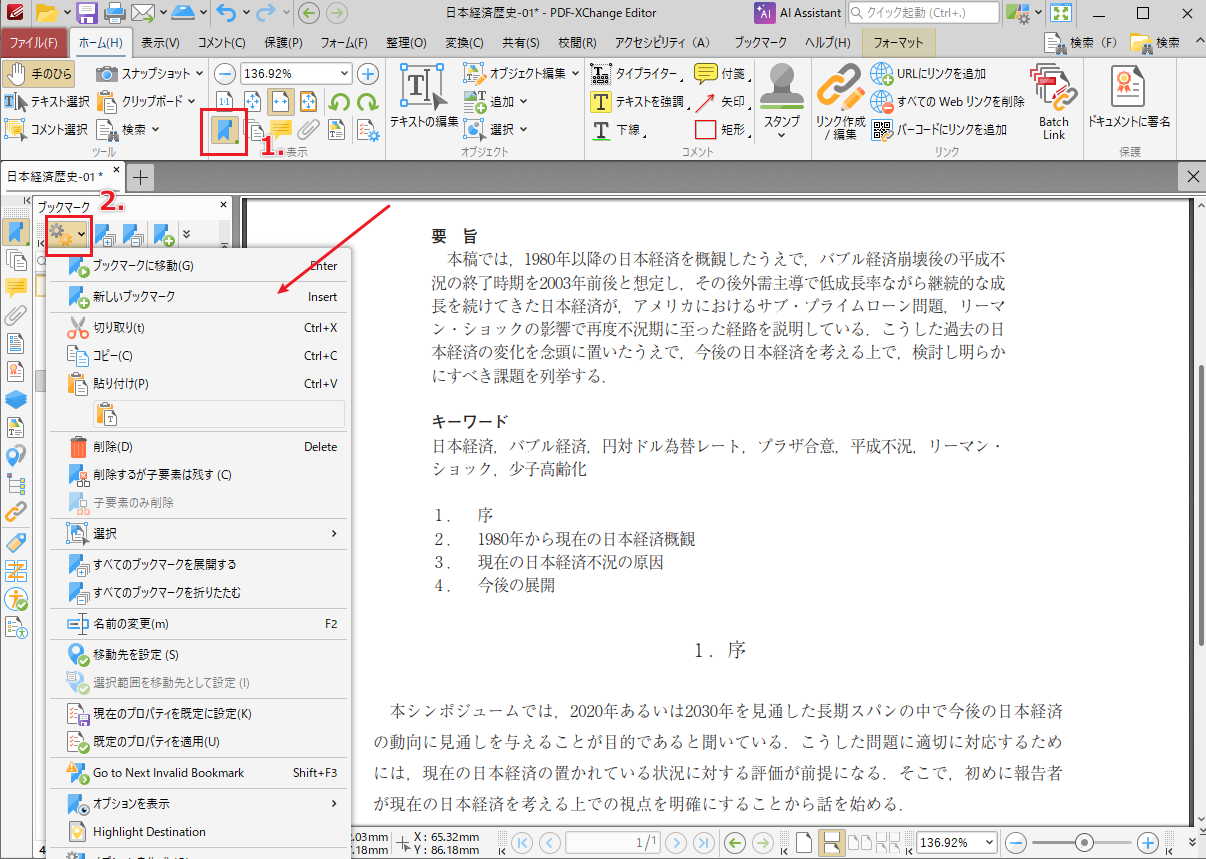This screenshot has height=859, width=1206.
Task: Adjust the zoom slider in status bar
Action: coord(1083,843)
